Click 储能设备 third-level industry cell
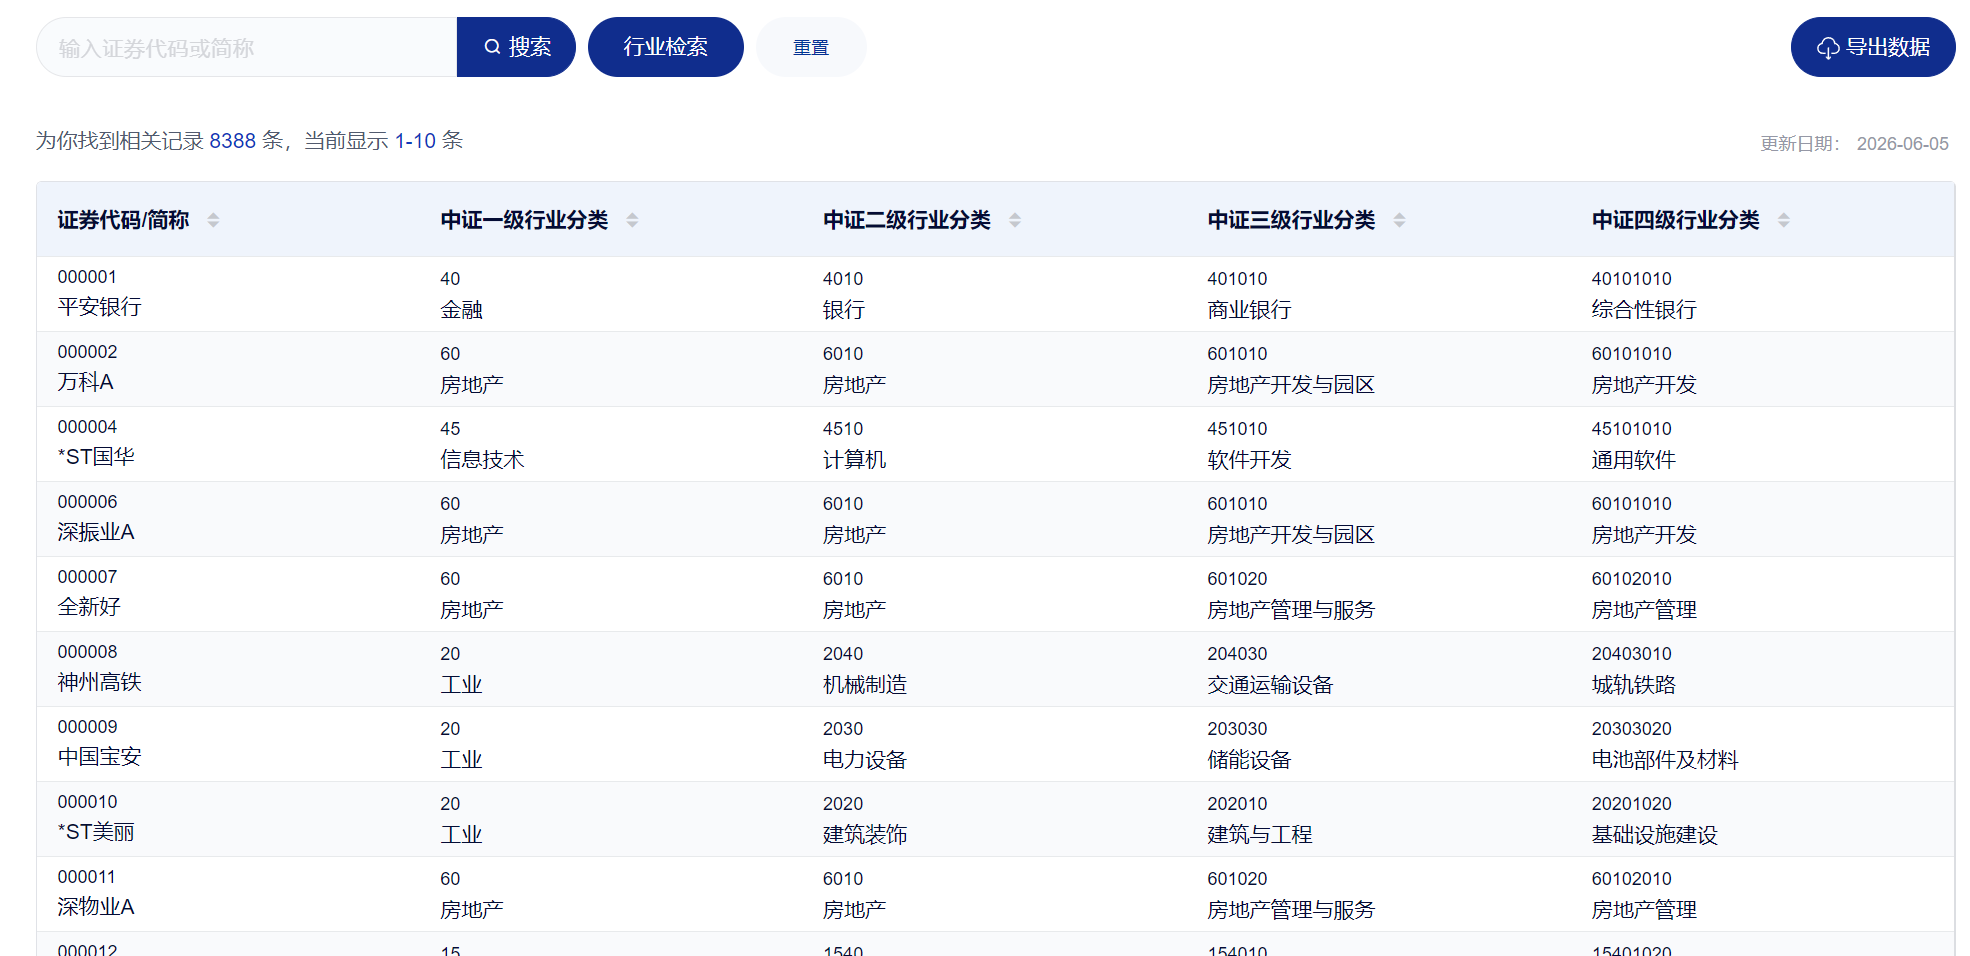Image resolution: width=1970 pixels, height=956 pixels. click(x=1249, y=760)
